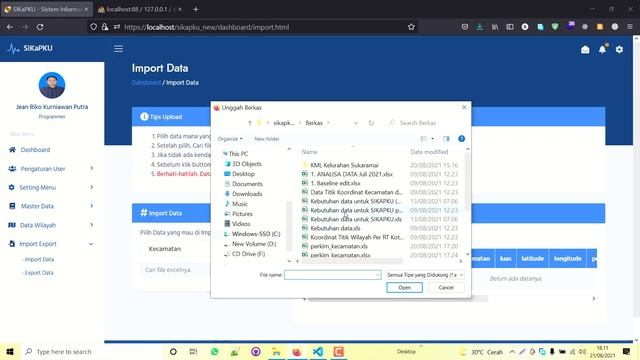The image size is (640, 360).
Task: Click the Berkas breadcrumb in path
Action: click(314, 123)
